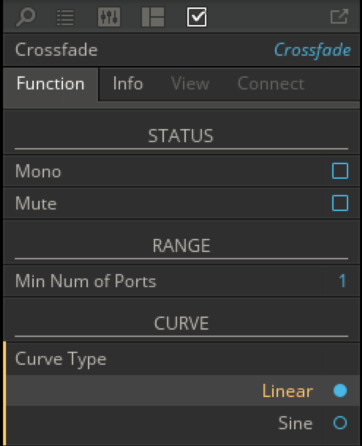362x446 pixels.
Task: Open the Info tab
Action: pos(128,84)
